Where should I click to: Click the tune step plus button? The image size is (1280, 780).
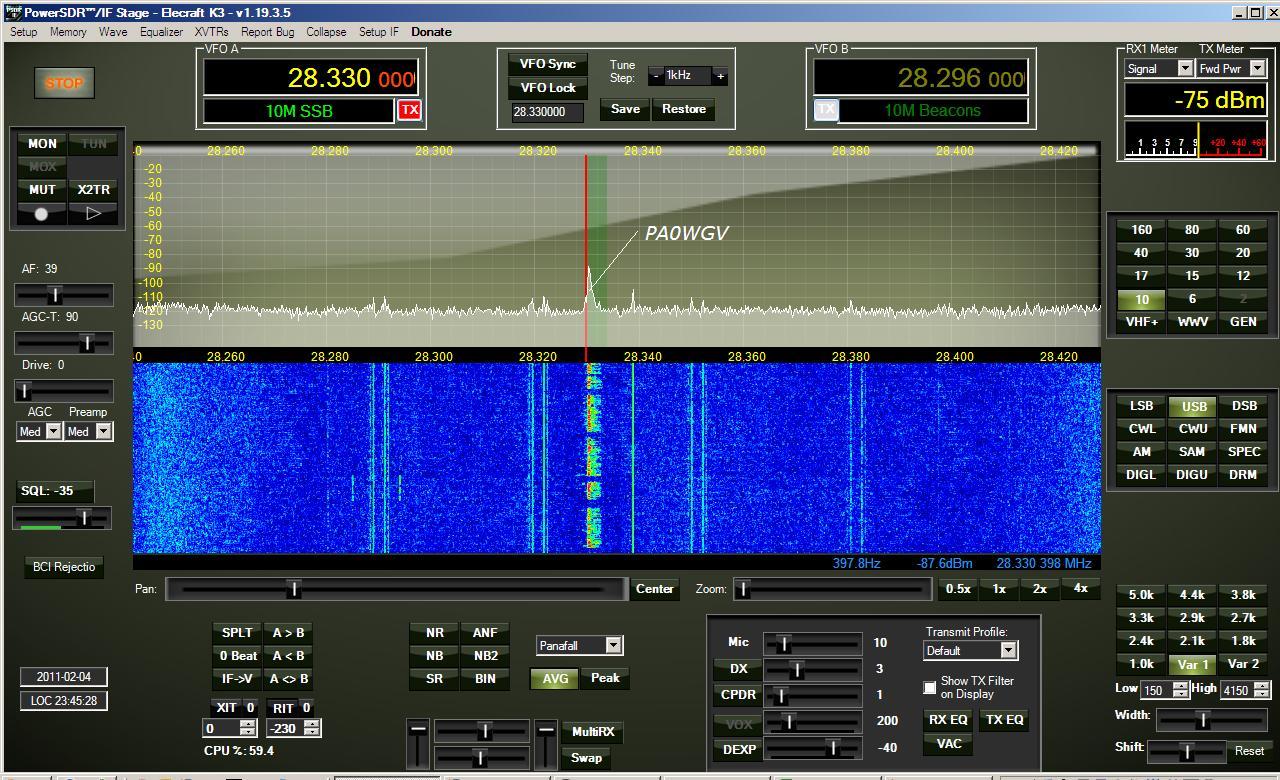[720, 76]
